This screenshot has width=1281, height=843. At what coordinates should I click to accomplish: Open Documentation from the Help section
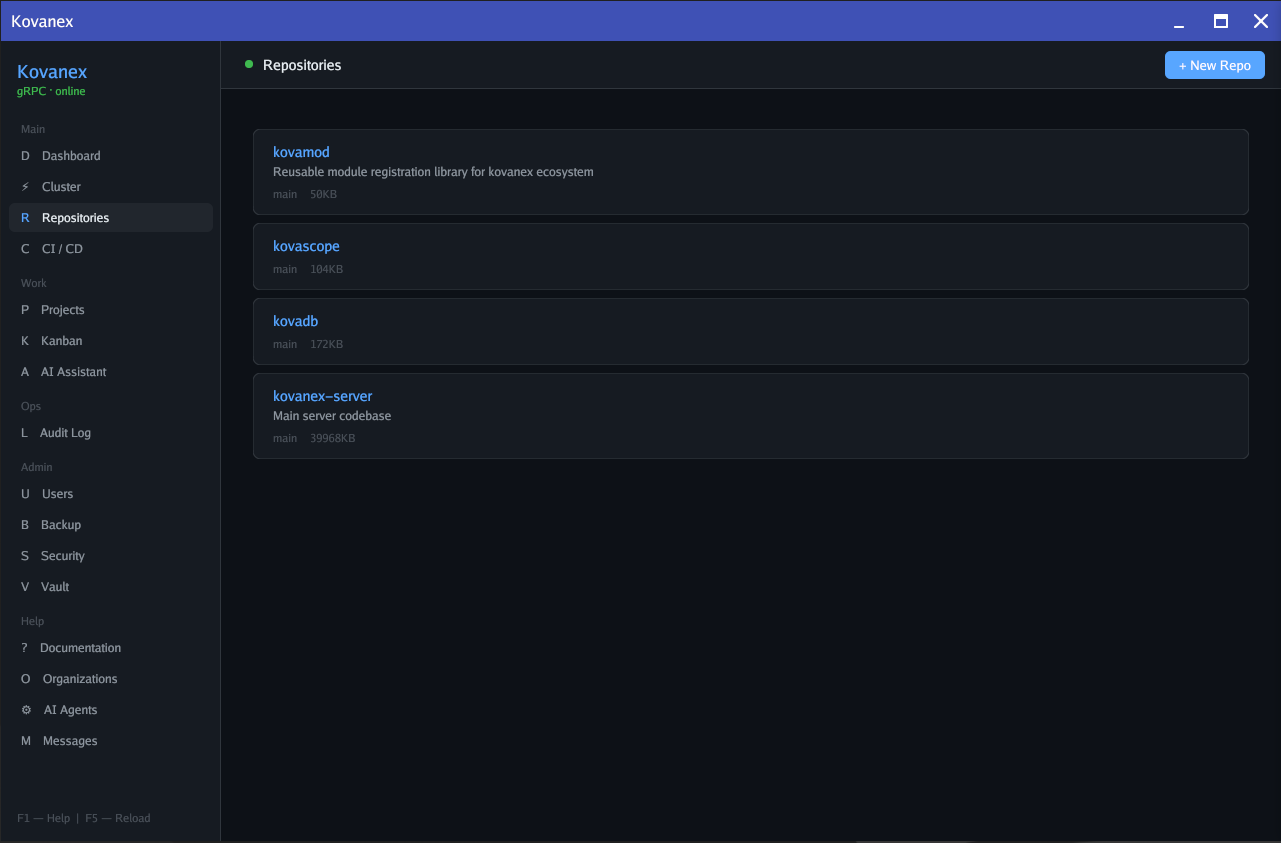click(24, 647)
